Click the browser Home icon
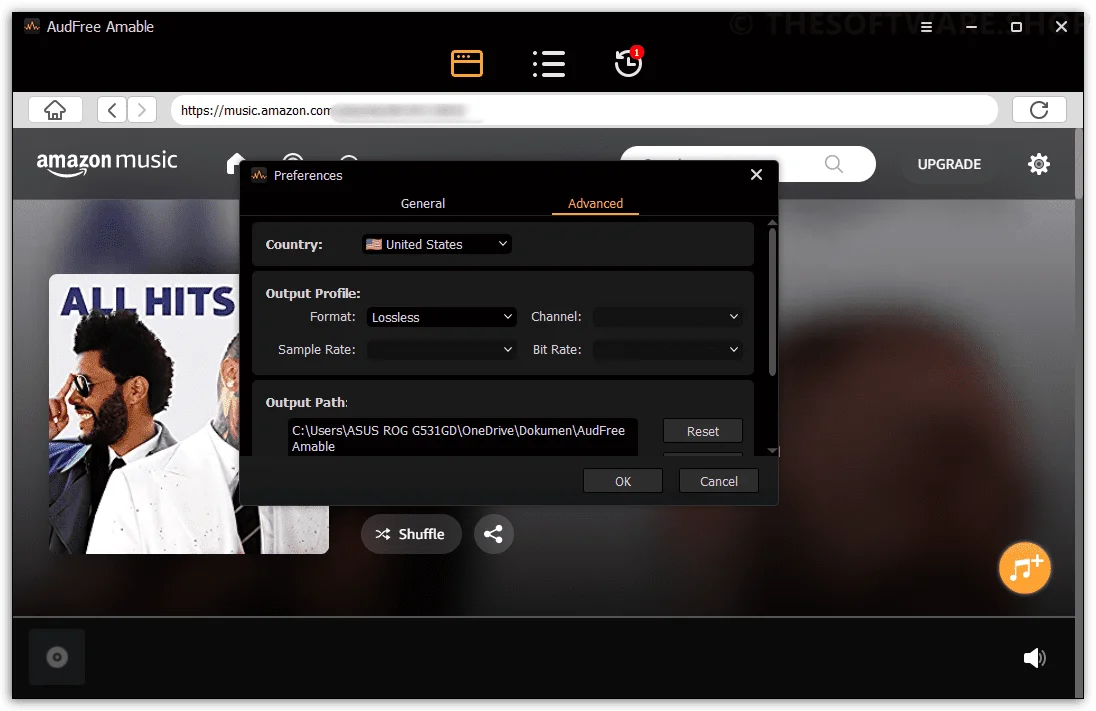 click(55, 110)
